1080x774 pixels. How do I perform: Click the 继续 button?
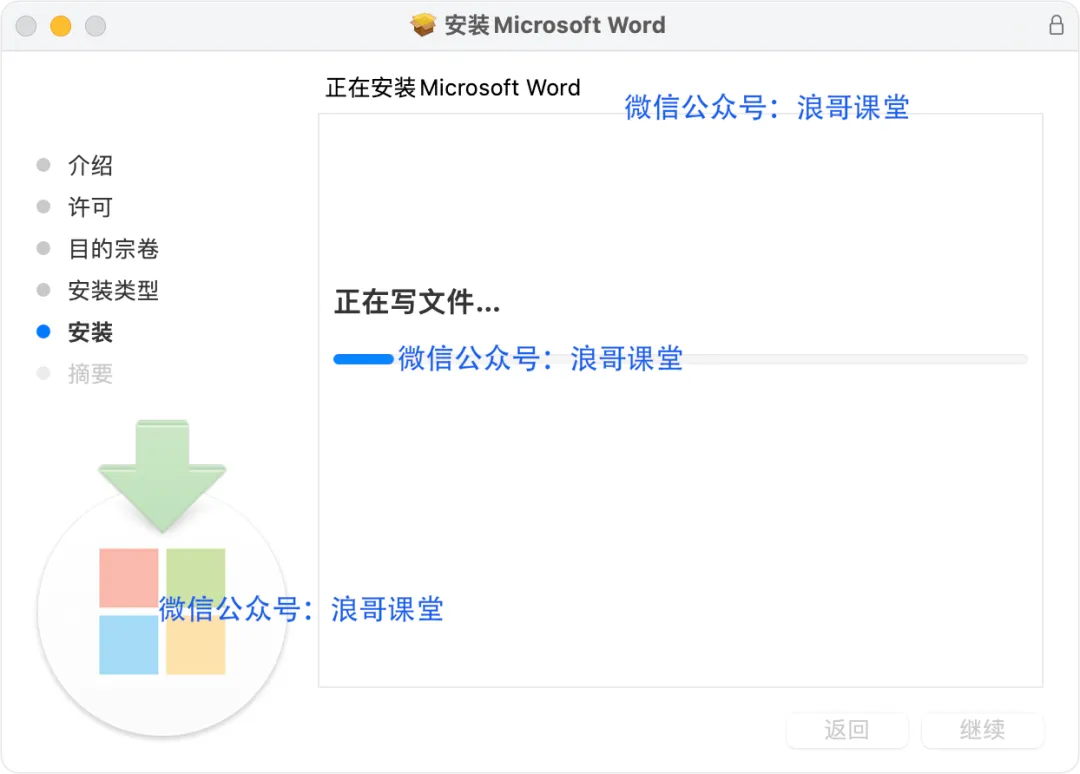[x=982, y=730]
